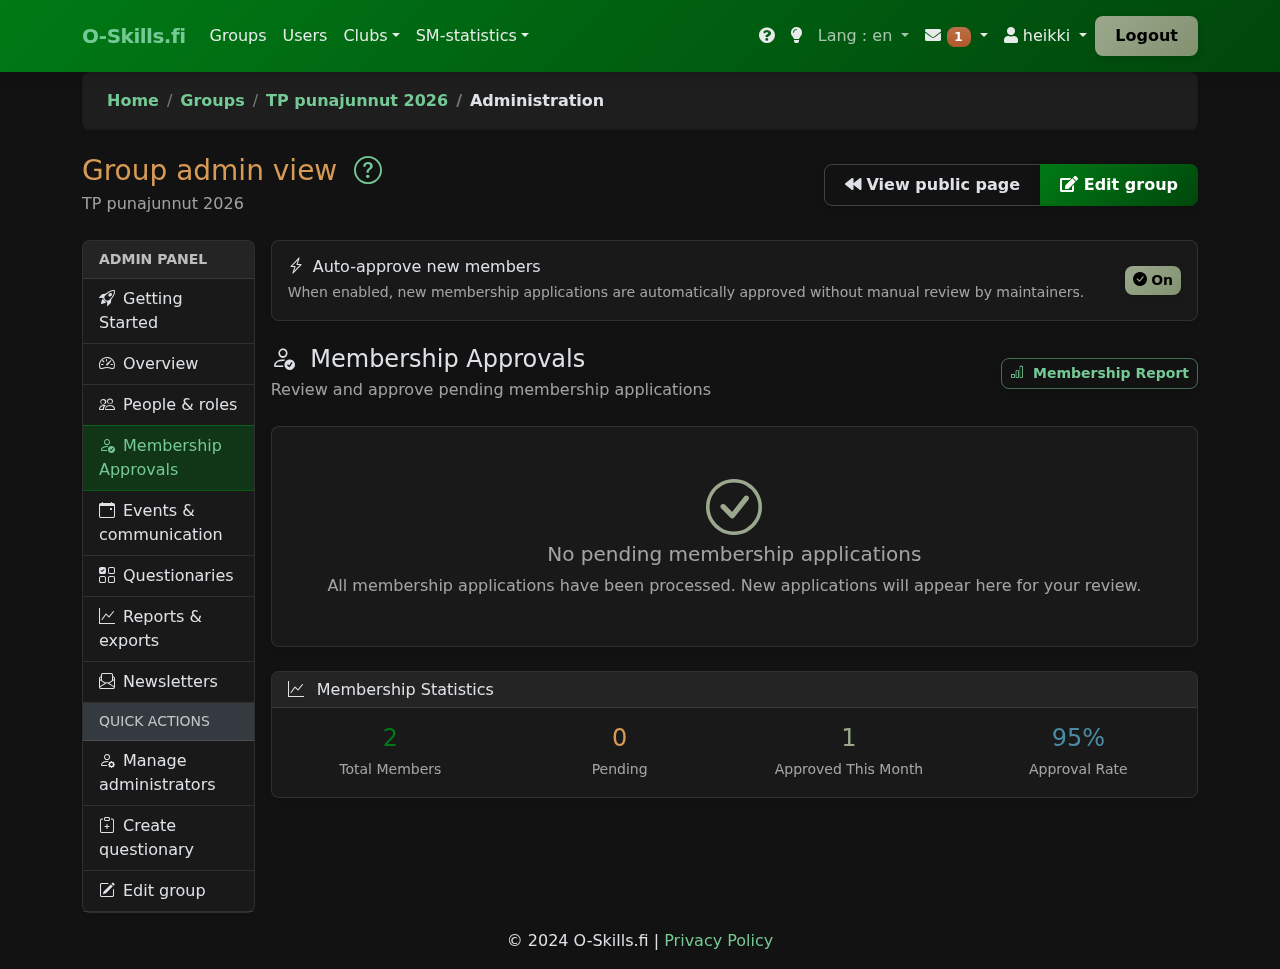Image resolution: width=1280 pixels, height=969 pixels.
Task: Toggle Auto-approve new members On switch
Action: (1152, 281)
